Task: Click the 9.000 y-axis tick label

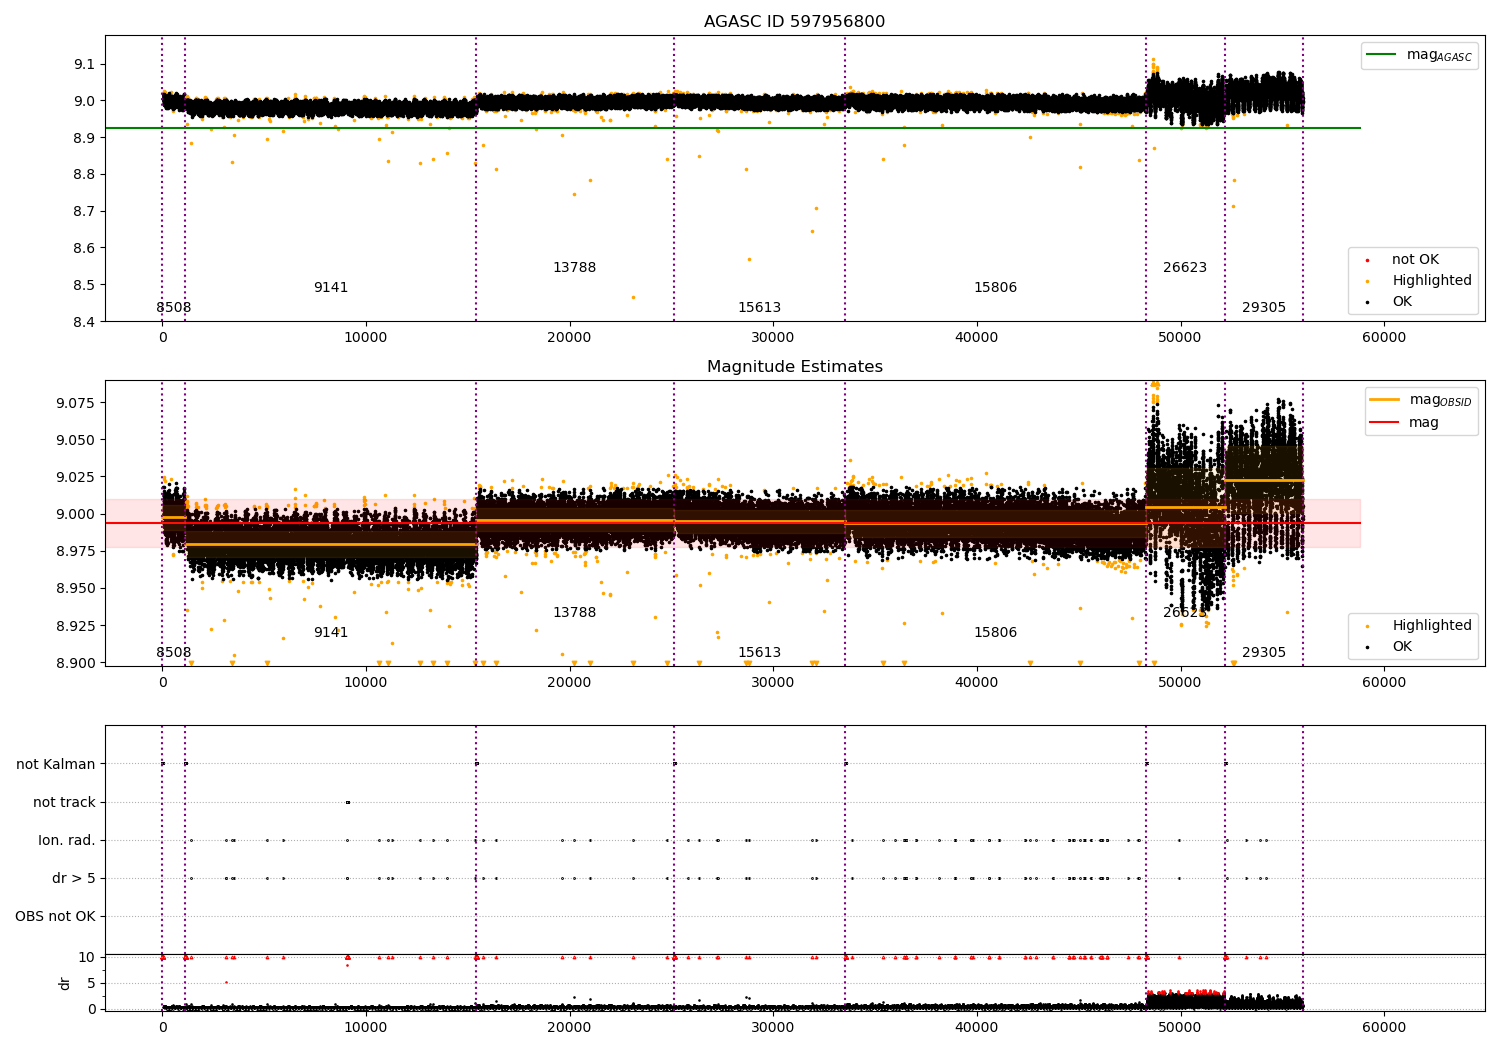Action: coord(77,514)
